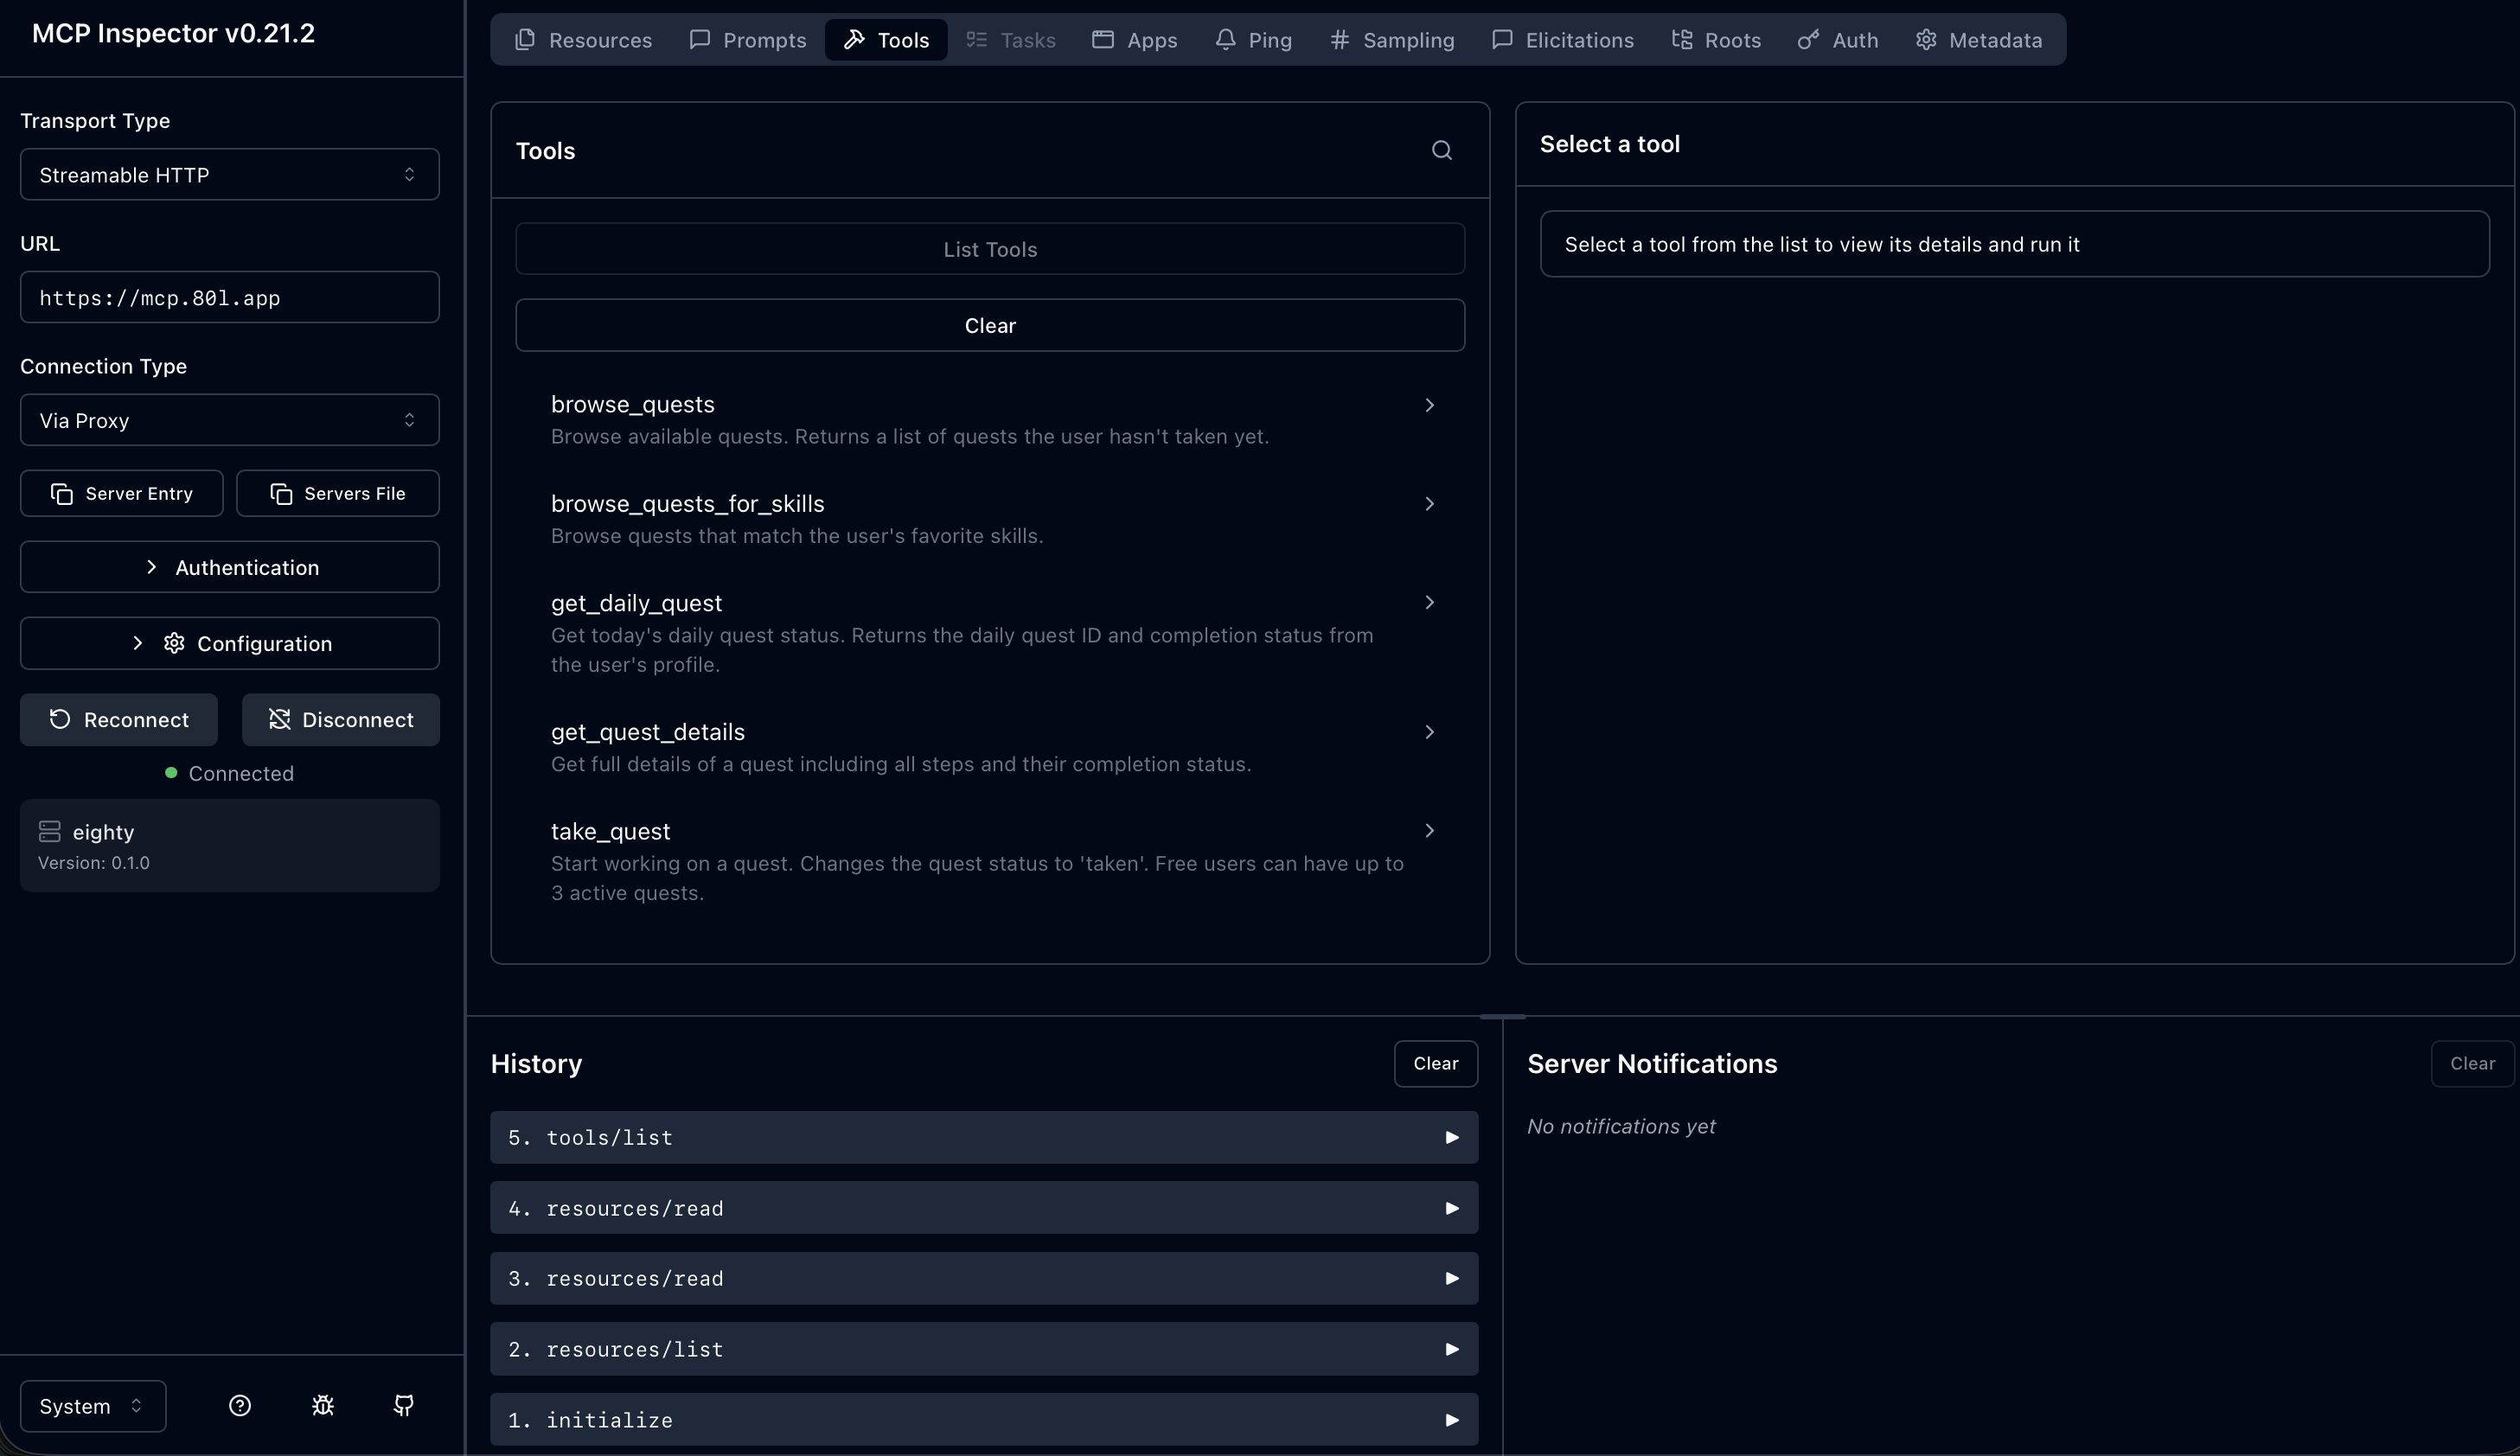Select the browse_quests tool
Image resolution: width=2520 pixels, height=1456 pixels.
pyautogui.click(x=990, y=420)
